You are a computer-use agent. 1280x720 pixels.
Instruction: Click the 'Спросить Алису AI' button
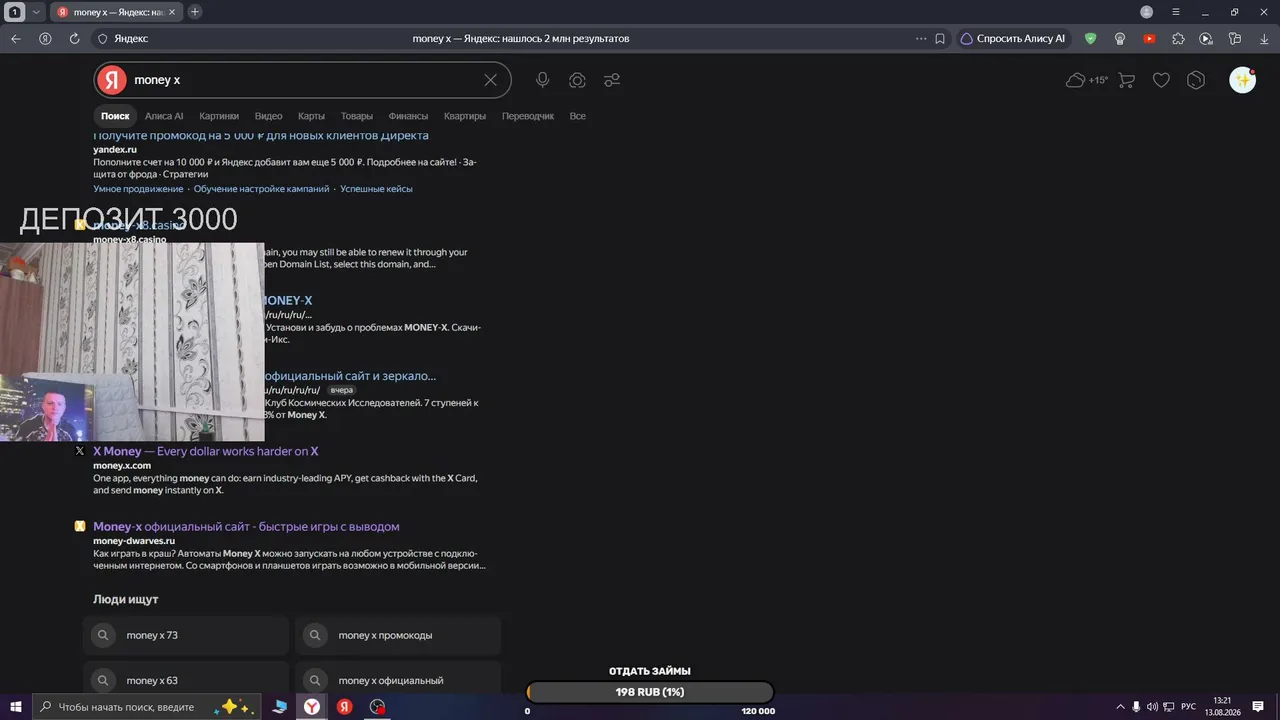(x=1013, y=39)
